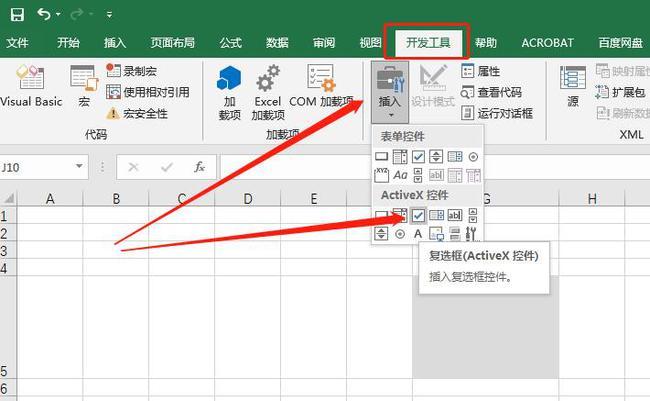650x401 pixels.
Task: Expand the Name Box dropdown arrow
Action: click(79, 167)
